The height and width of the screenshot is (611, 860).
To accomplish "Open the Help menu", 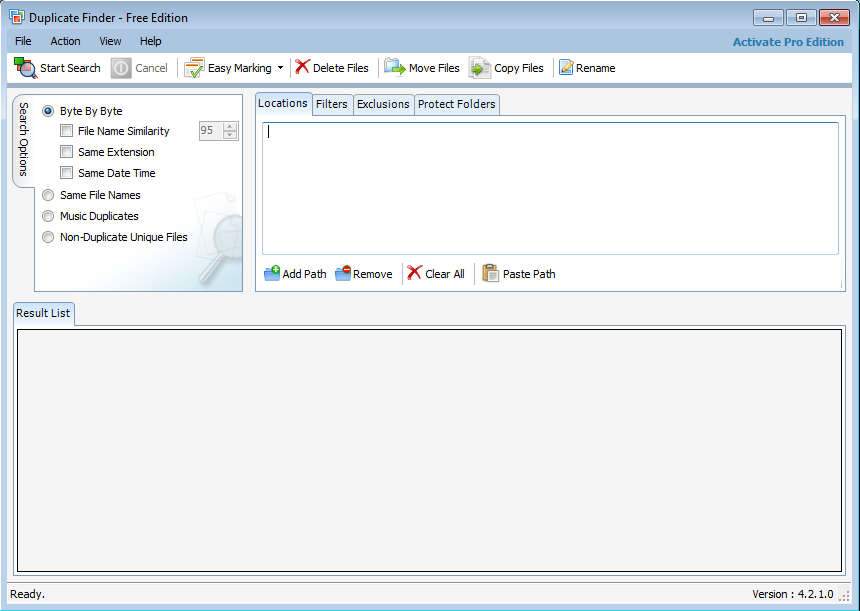I will point(150,41).
